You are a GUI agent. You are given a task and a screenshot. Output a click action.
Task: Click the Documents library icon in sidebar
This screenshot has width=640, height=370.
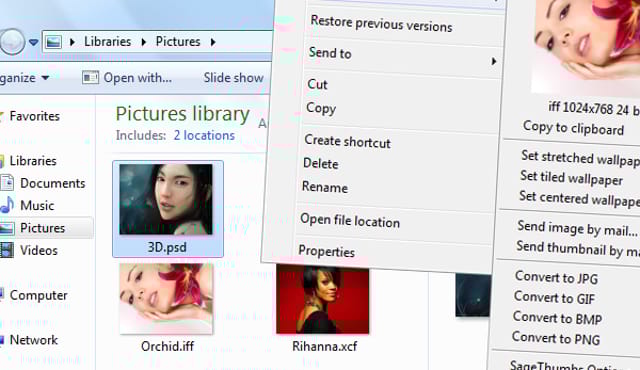(x=7, y=183)
